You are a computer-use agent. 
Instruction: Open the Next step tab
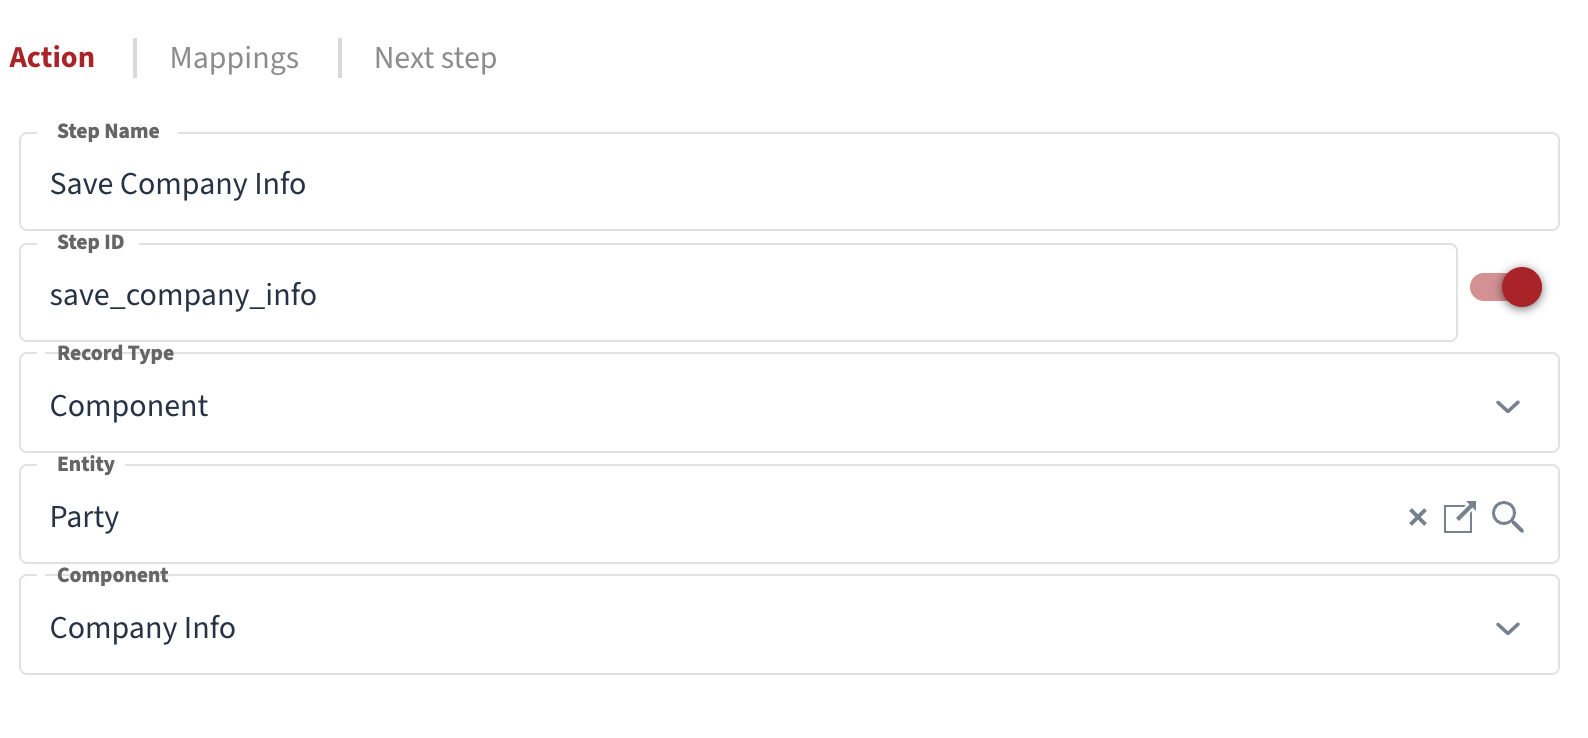coord(435,58)
